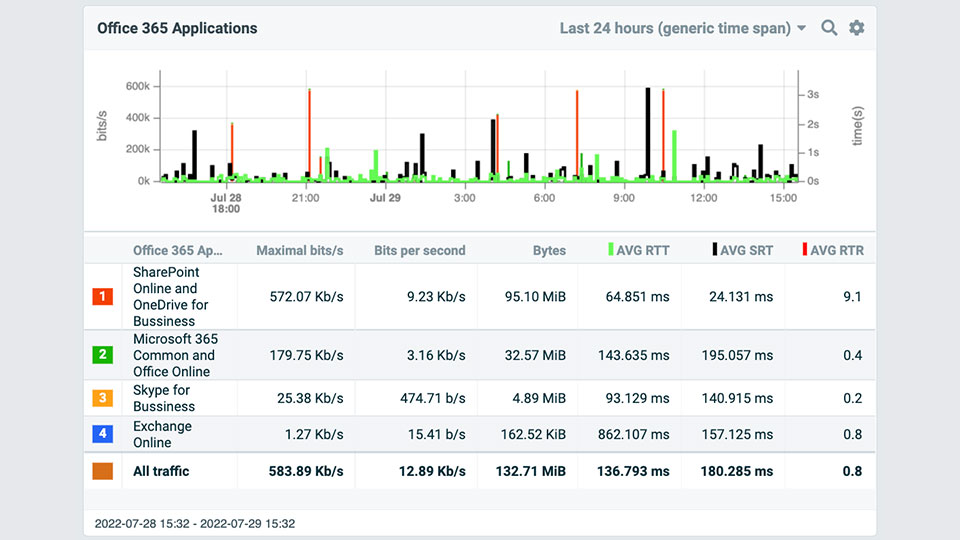Click the 9.1 AVG RTR value

point(852,296)
